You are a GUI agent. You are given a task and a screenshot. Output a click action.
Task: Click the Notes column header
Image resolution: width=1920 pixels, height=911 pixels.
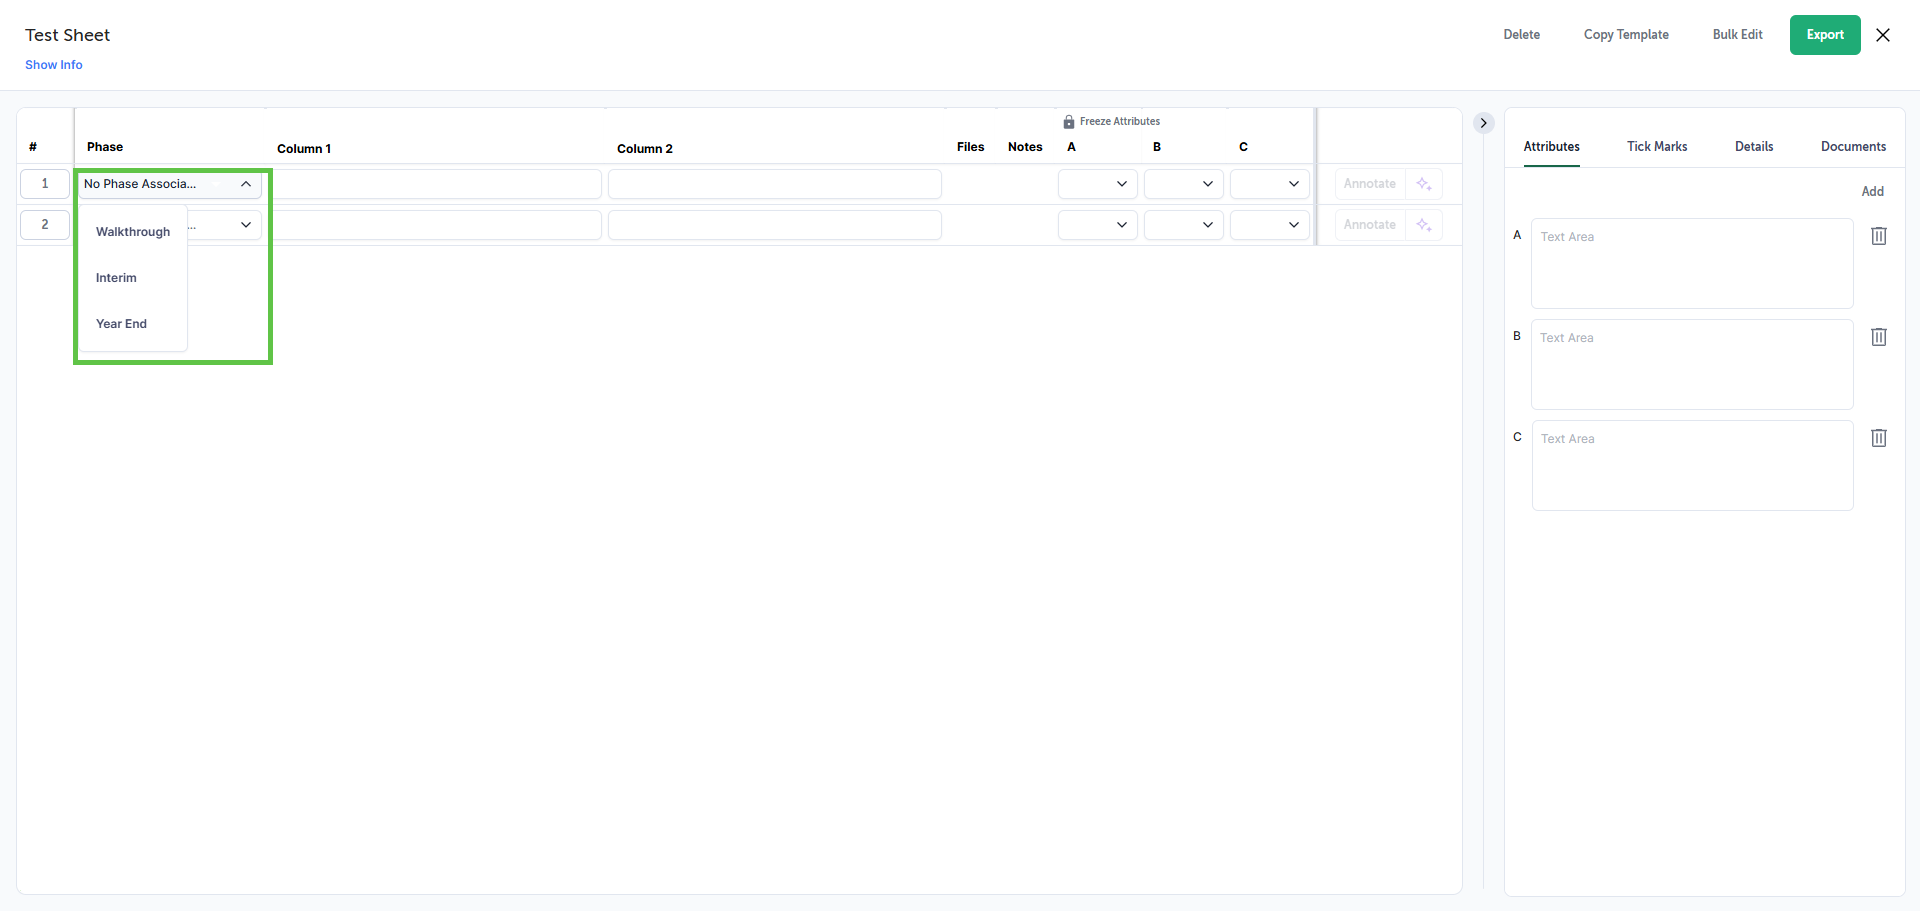[1025, 147]
